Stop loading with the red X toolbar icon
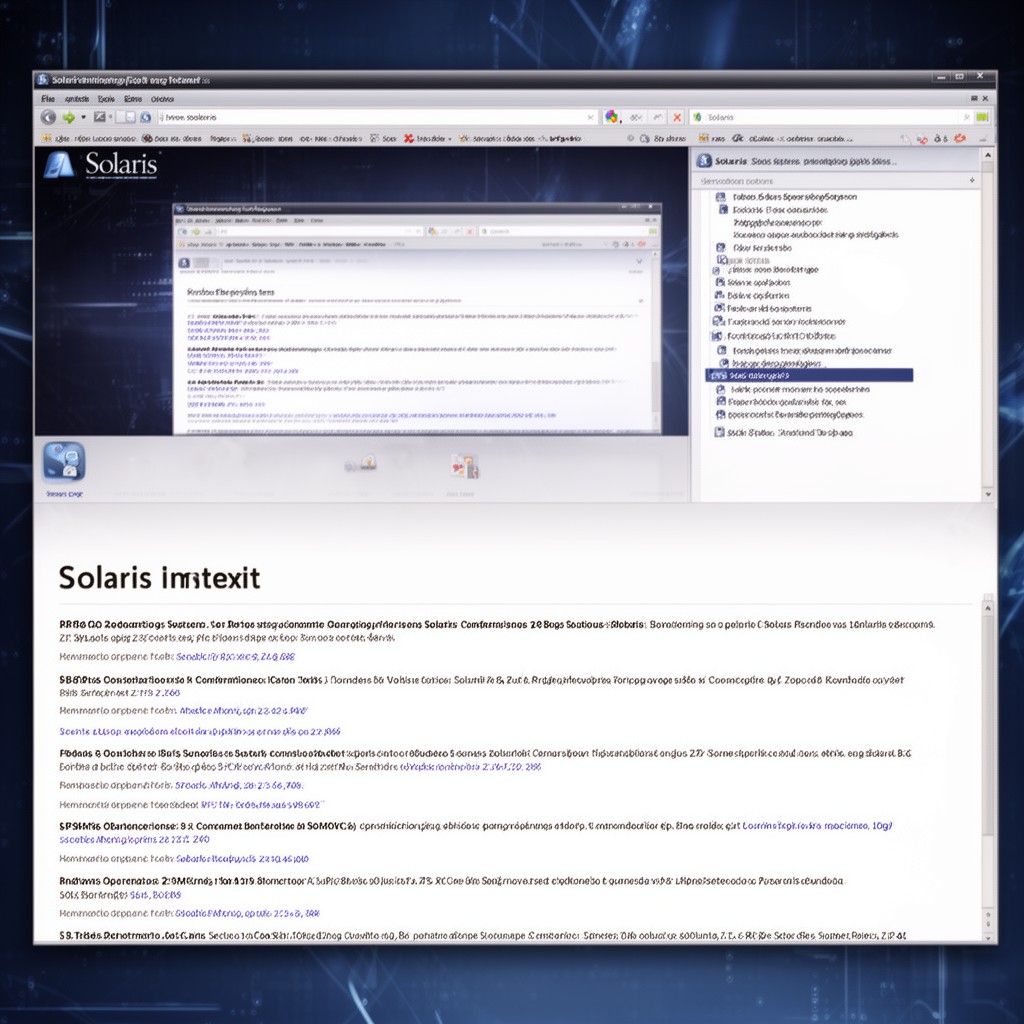This screenshot has width=1024, height=1024. tap(677, 118)
